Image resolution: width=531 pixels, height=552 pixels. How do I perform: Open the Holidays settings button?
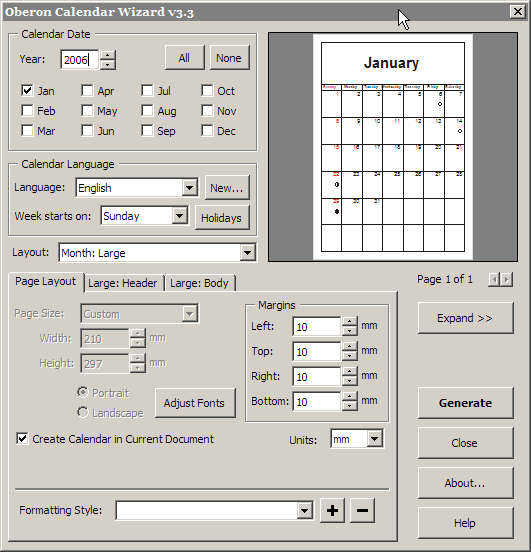222,218
